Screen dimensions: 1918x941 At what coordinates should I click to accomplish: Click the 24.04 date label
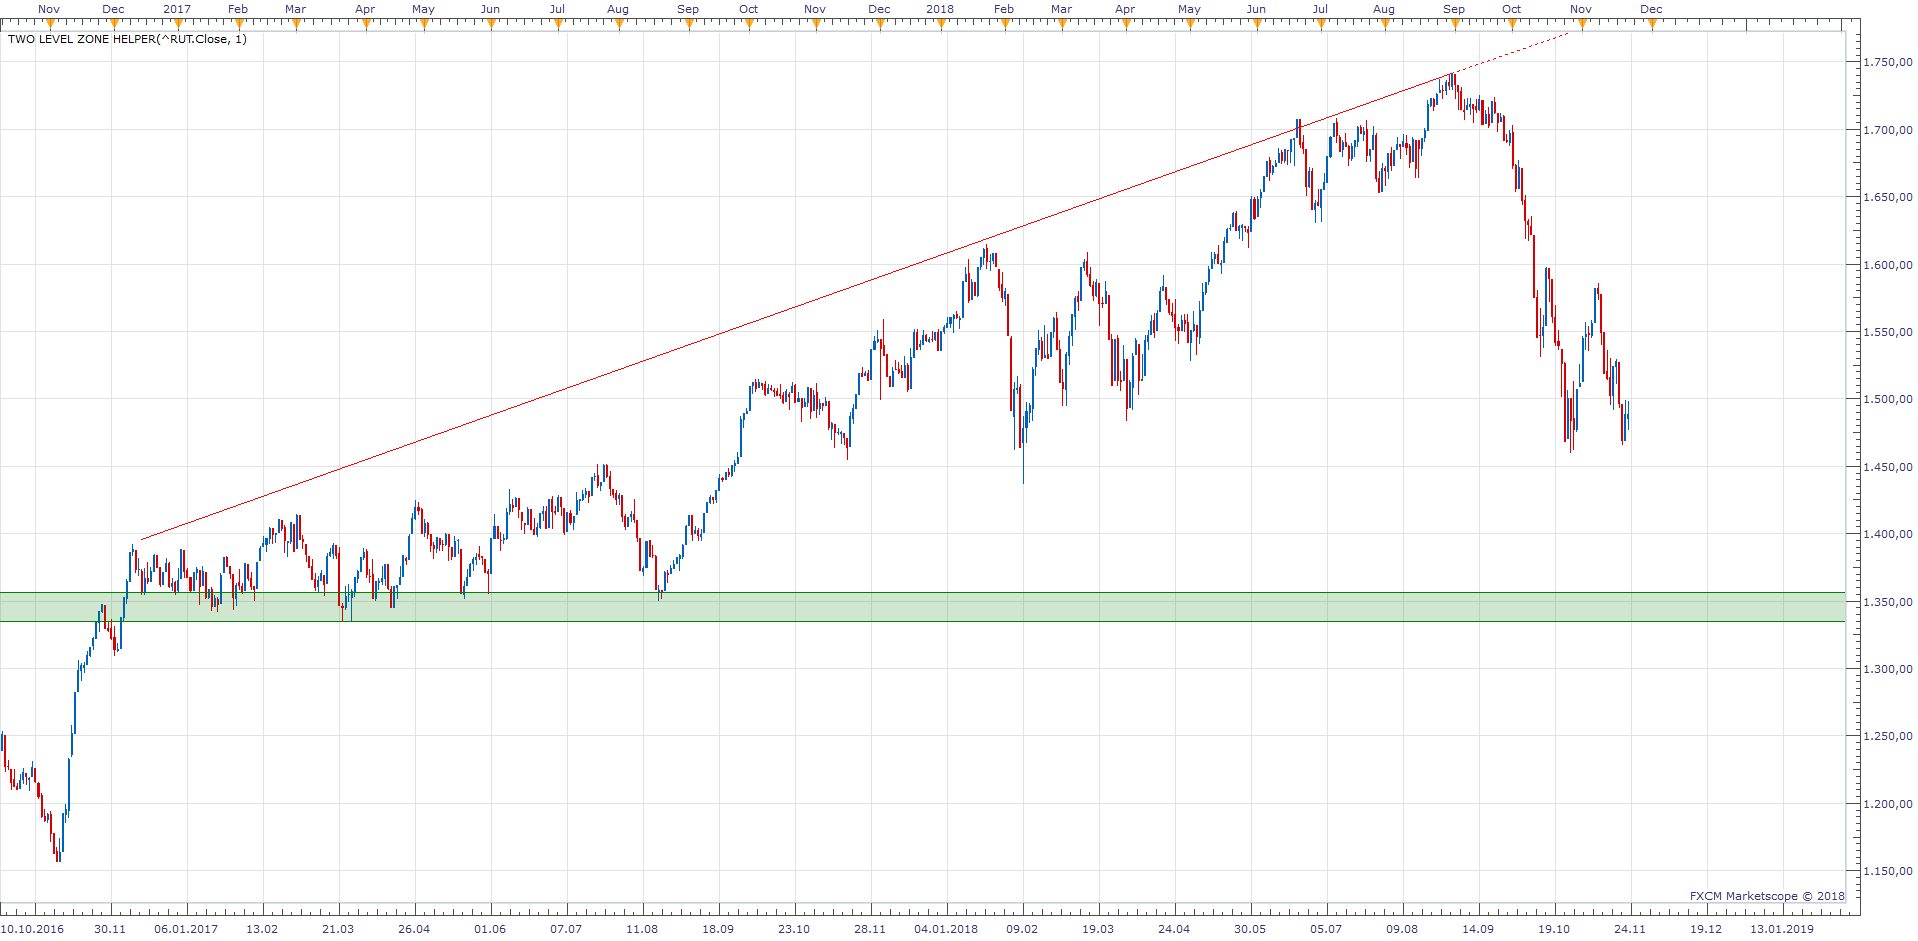1174,929
